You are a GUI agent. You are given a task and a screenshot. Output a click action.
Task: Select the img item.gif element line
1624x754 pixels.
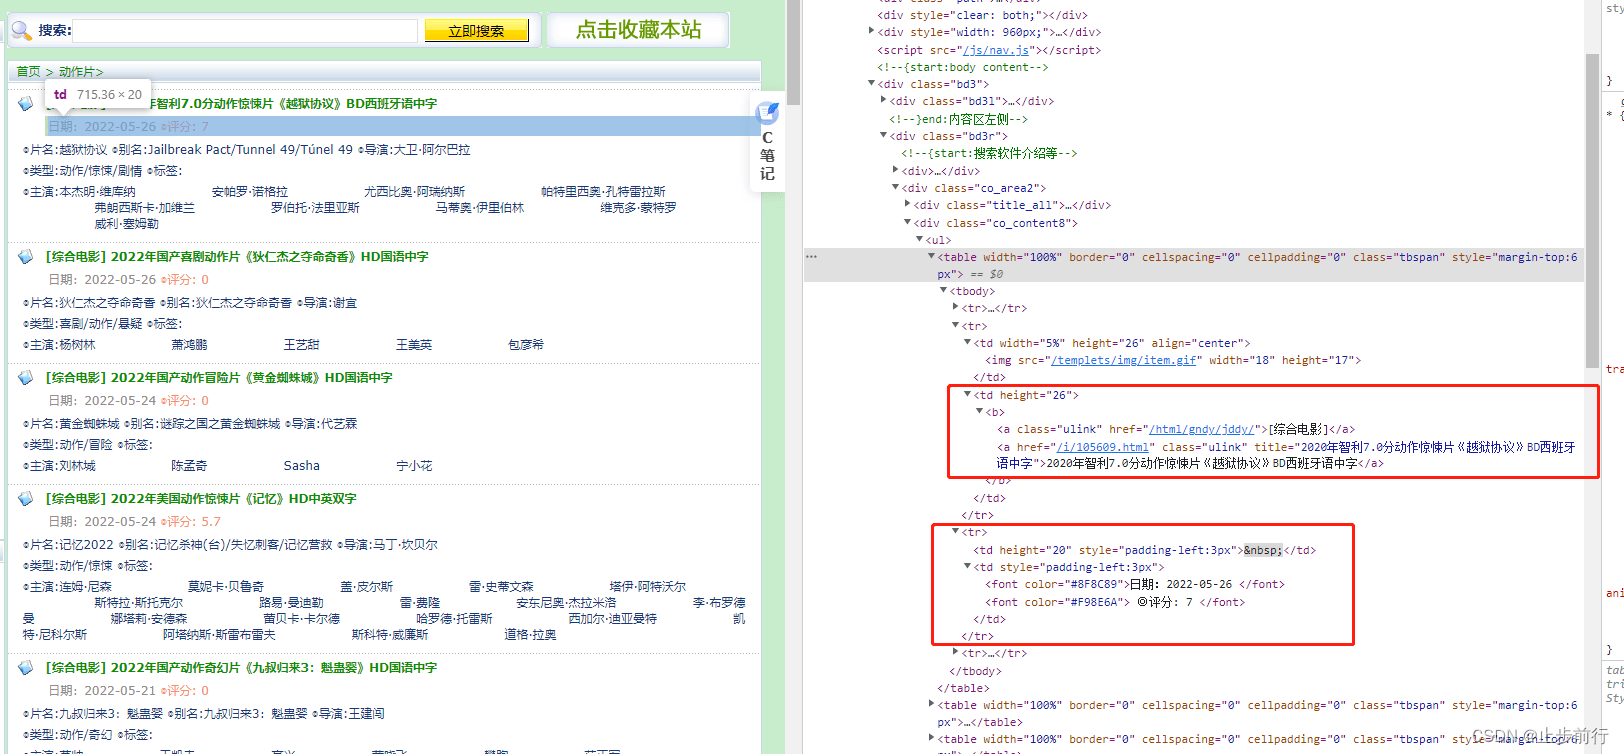coord(1173,360)
